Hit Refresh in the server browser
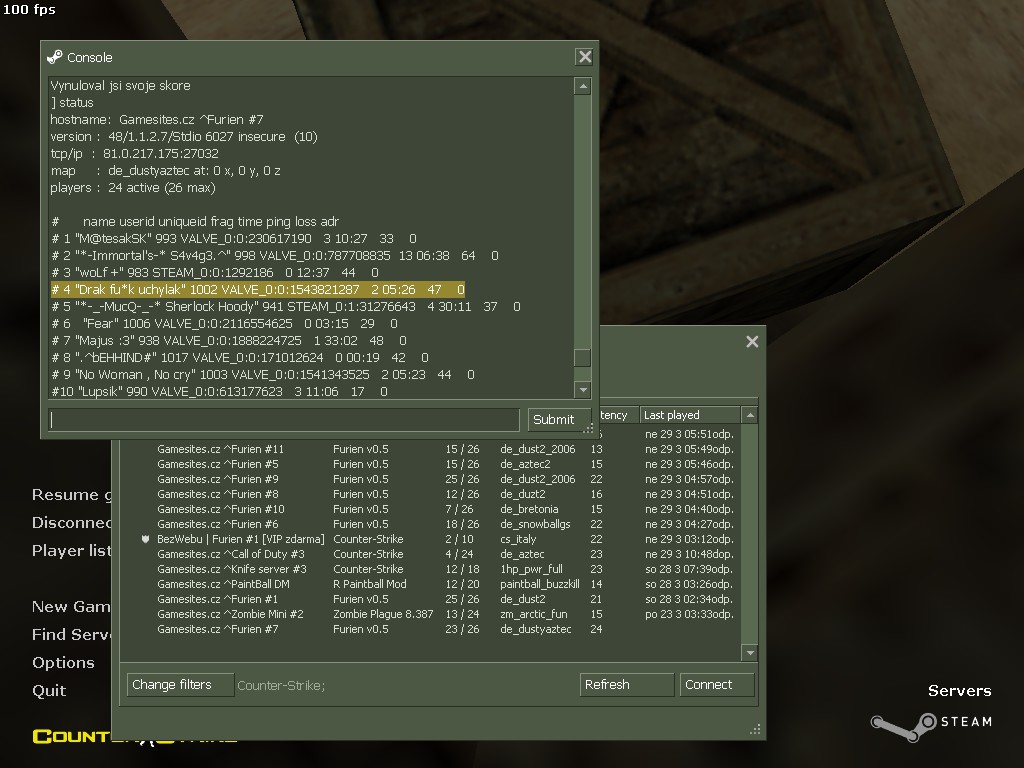This screenshot has width=1024, height=768. [626, 685]
